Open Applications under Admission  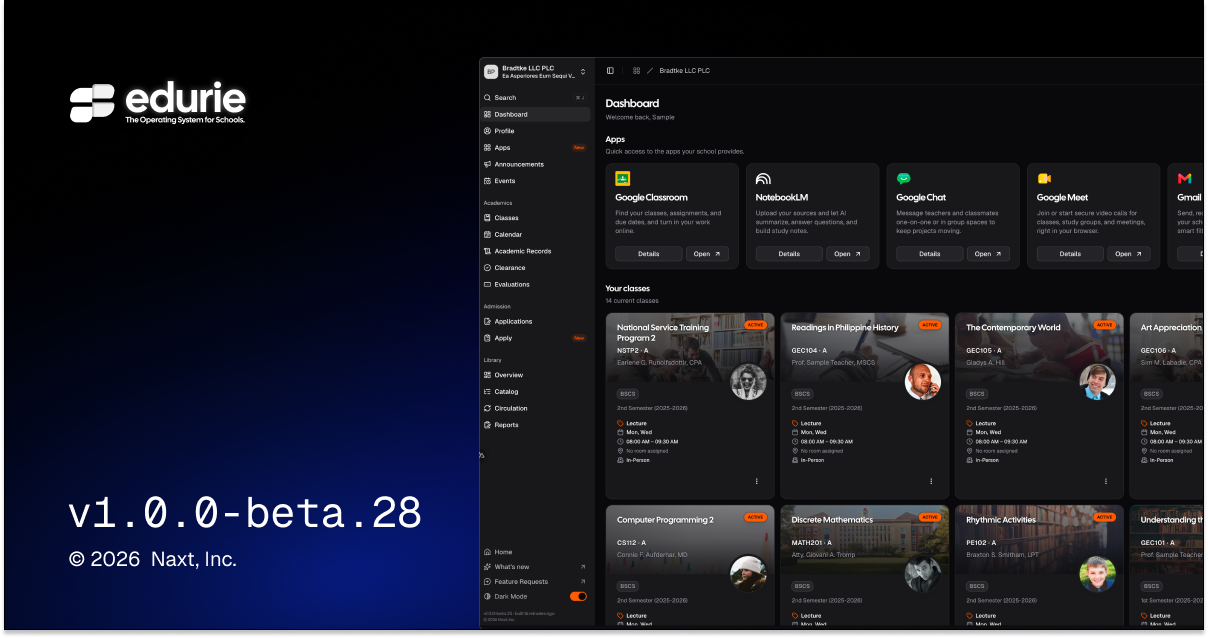pyautogui.click(x=535, y=321)
